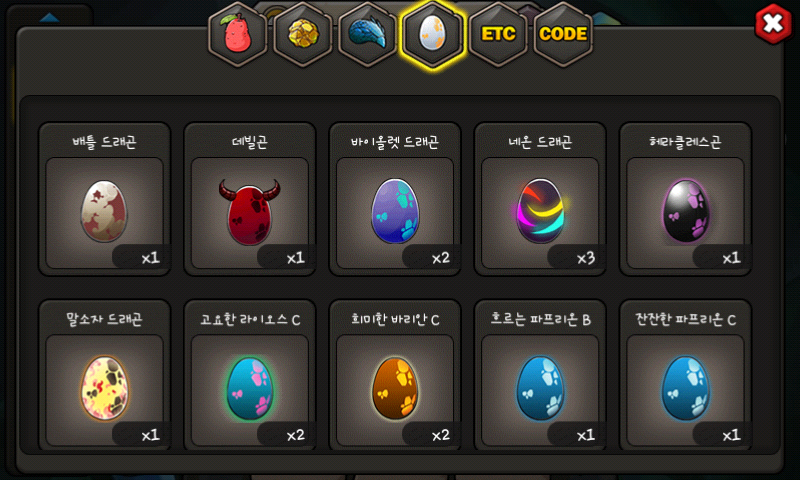Click the 잔잔한 파프리온 C egg

(x=685, y=388)
